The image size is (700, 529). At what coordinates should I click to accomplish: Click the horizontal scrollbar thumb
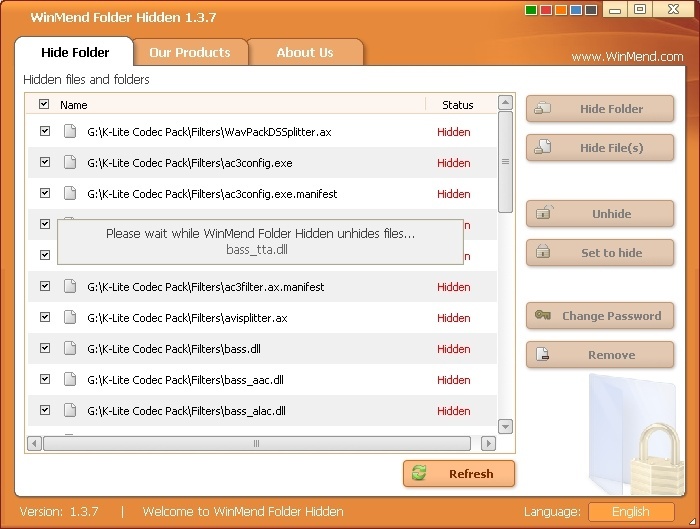coord(257,443)
